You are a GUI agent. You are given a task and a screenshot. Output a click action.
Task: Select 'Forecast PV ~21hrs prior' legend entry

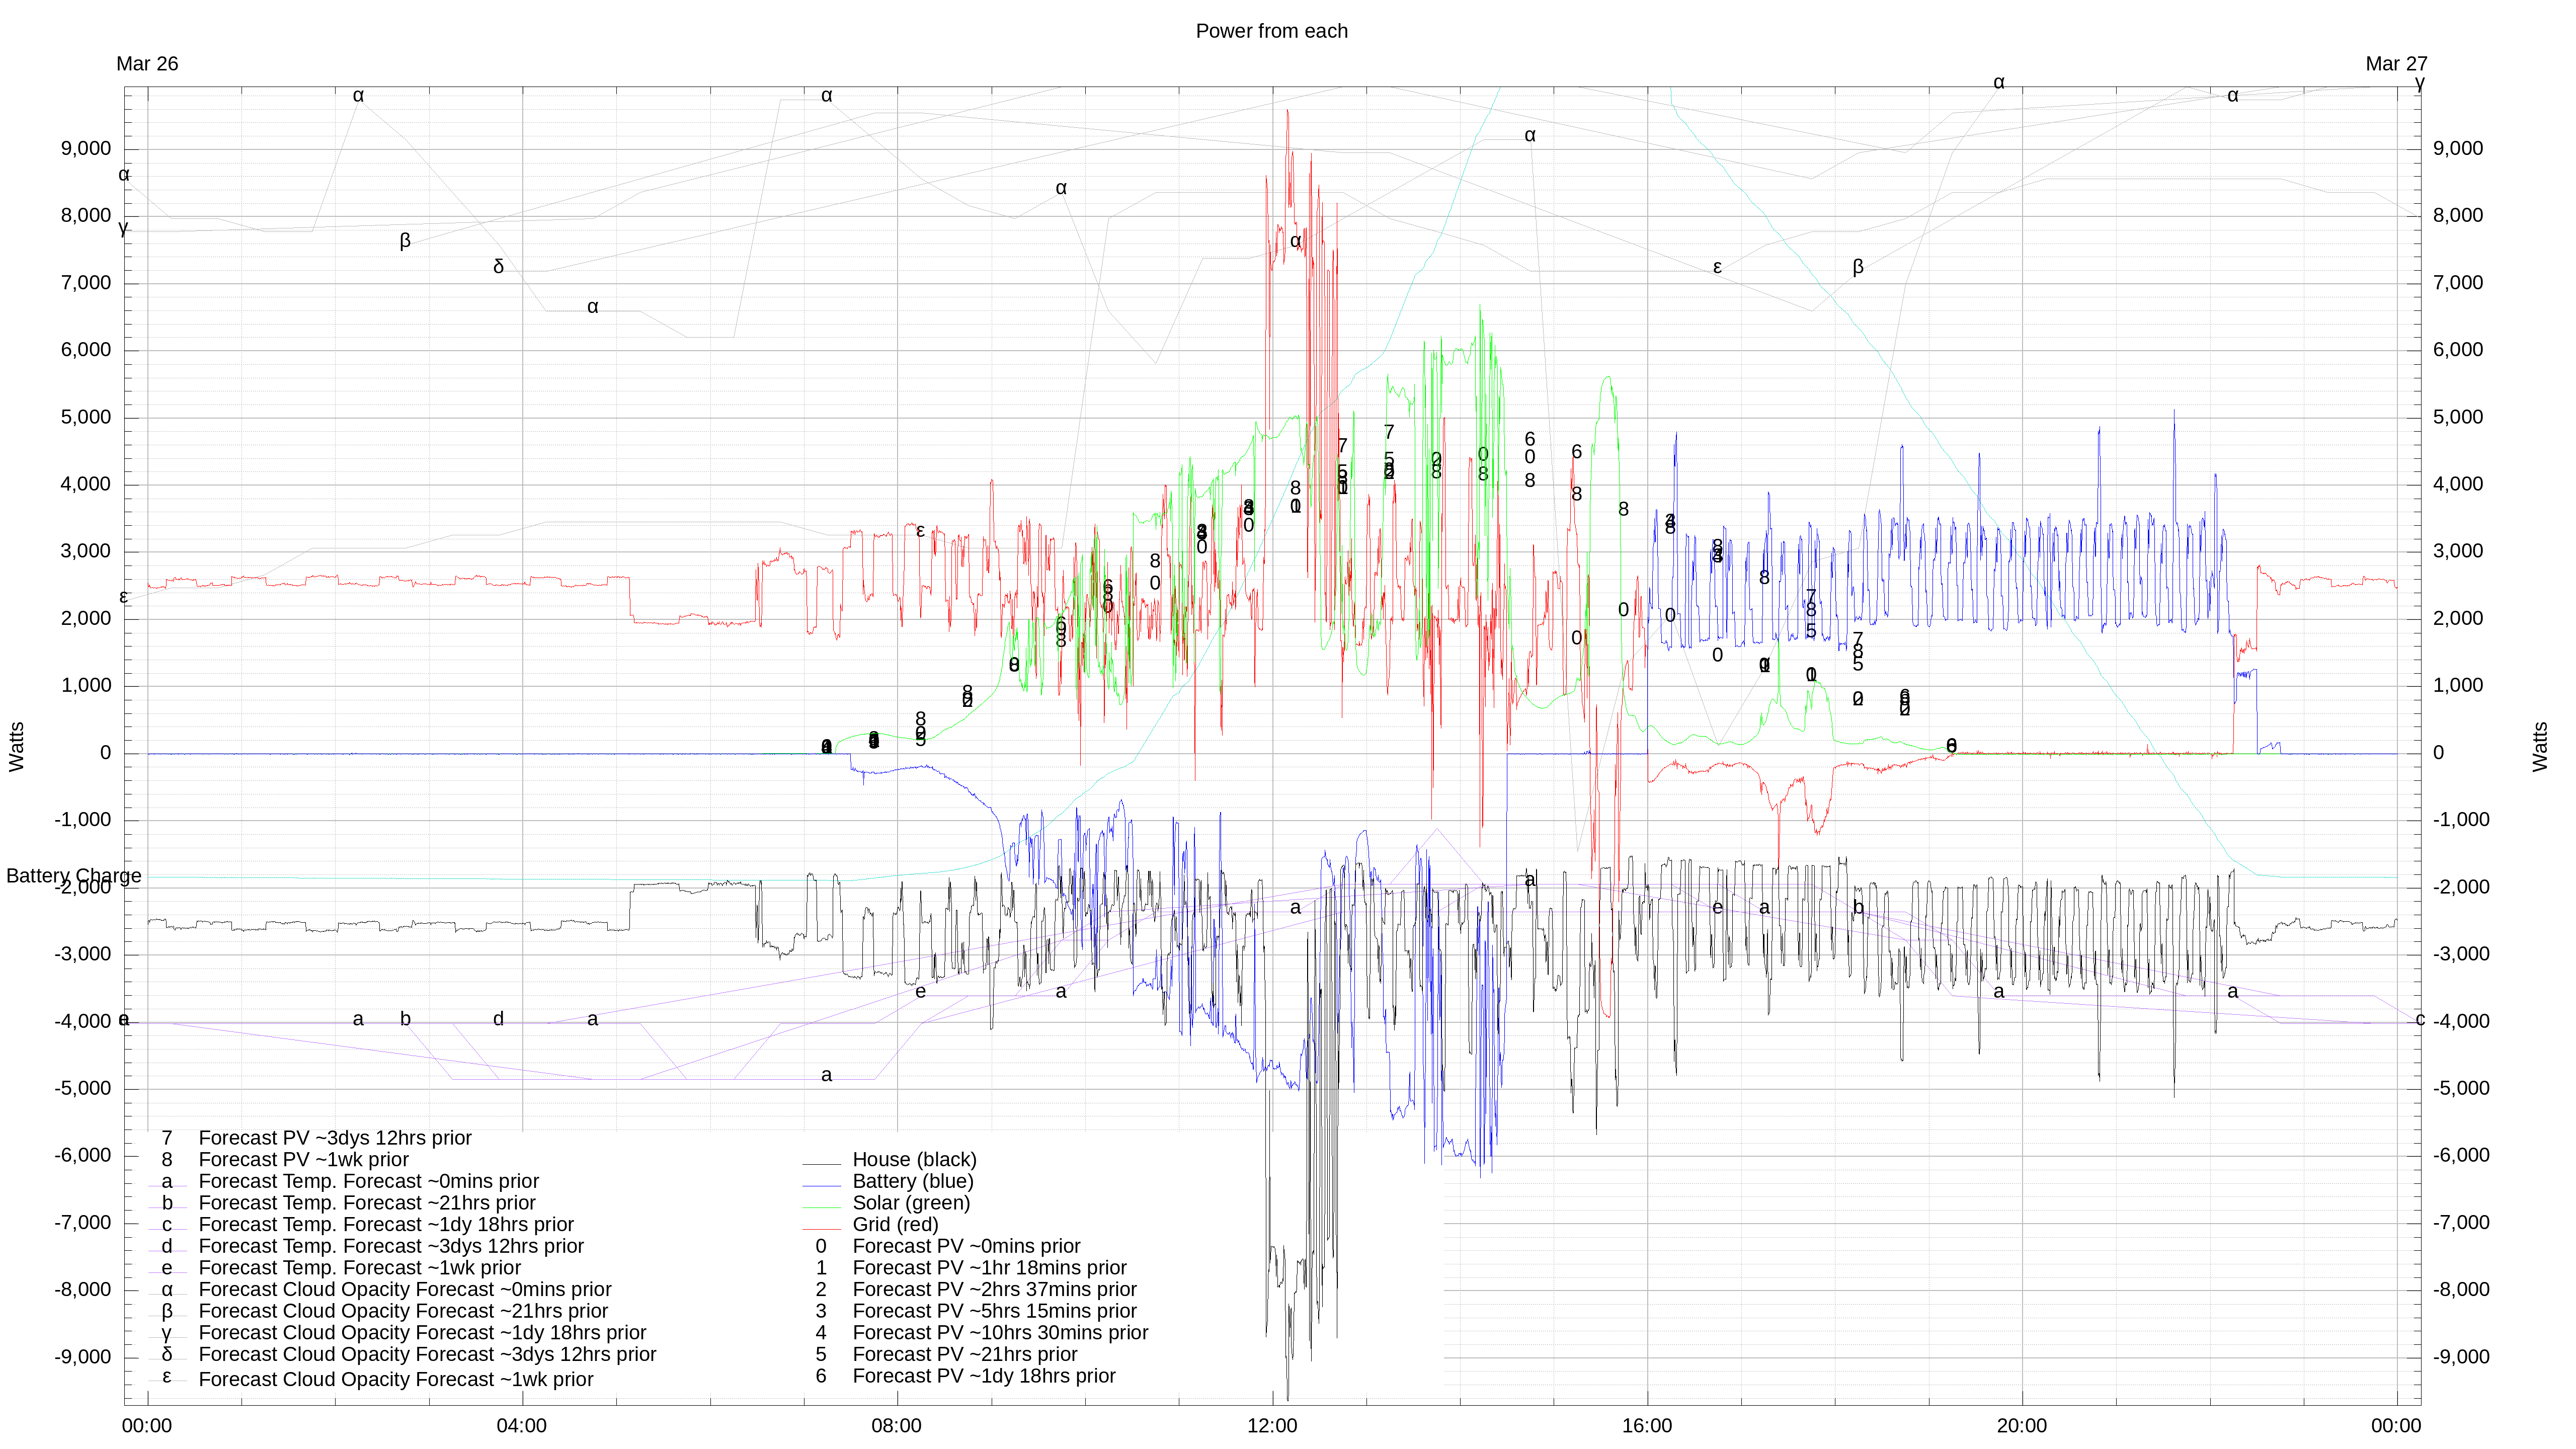pyautogui.click(x=965, y=1355)
